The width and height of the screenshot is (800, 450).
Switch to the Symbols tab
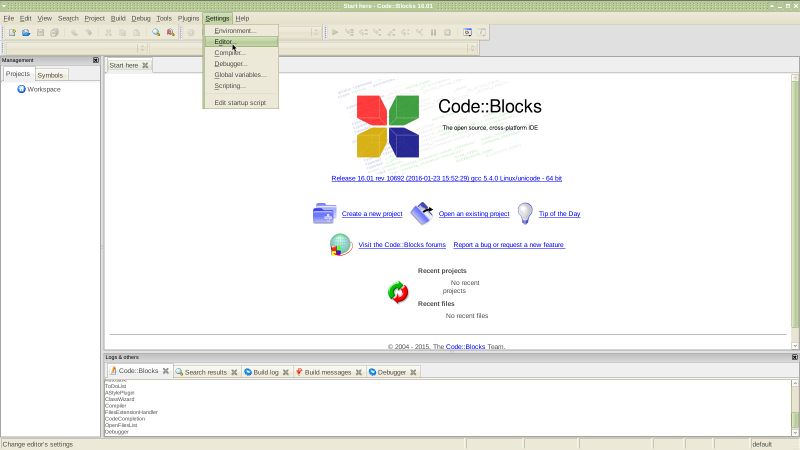pyautogui.click(x=50, y=75)
